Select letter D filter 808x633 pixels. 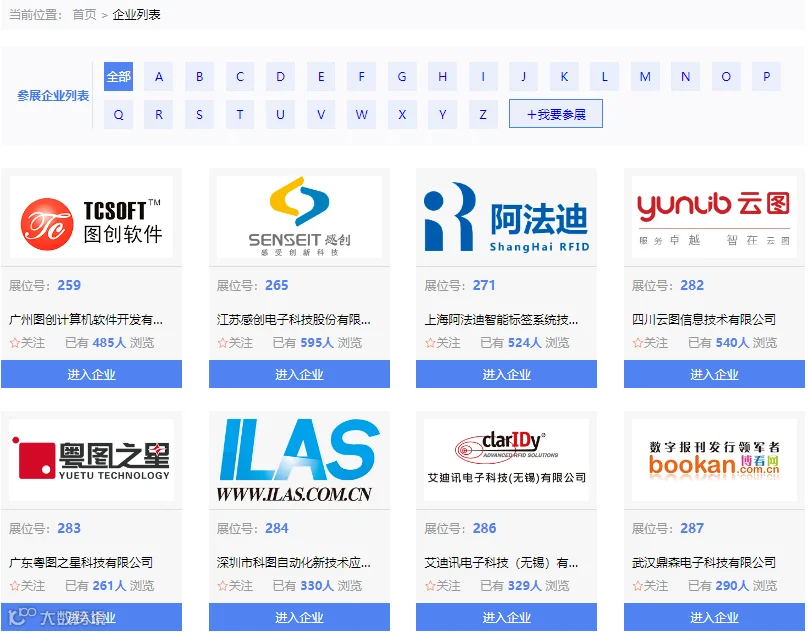(280, 77)
